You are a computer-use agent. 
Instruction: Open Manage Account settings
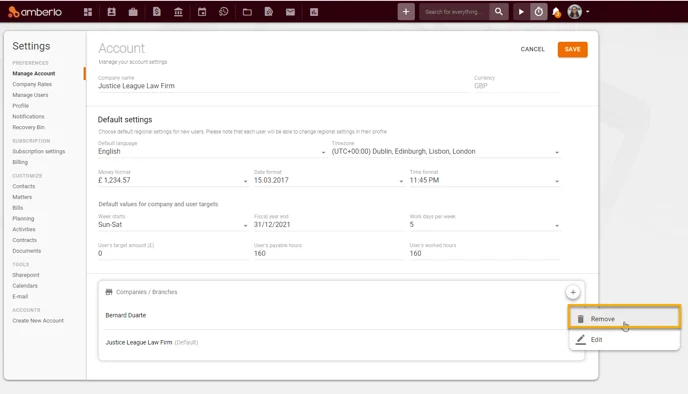pos(34,73)
